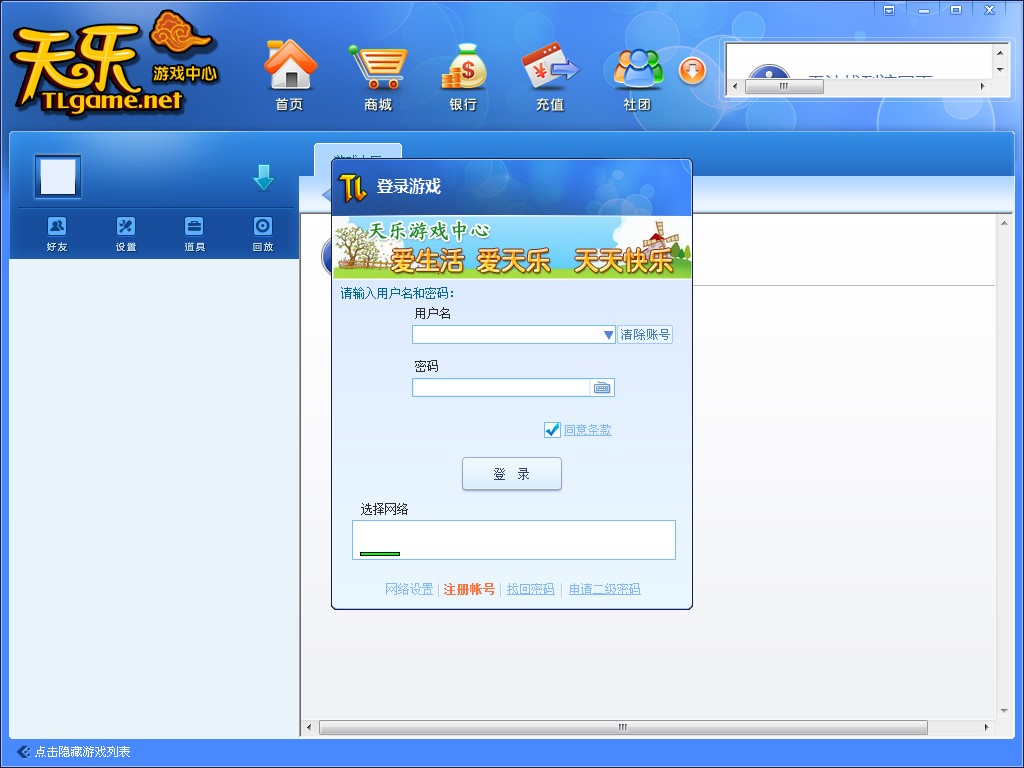Open the 找回密码 recover password link
The height and width of the screenshot is (768, 1024).
pos(530,590)
